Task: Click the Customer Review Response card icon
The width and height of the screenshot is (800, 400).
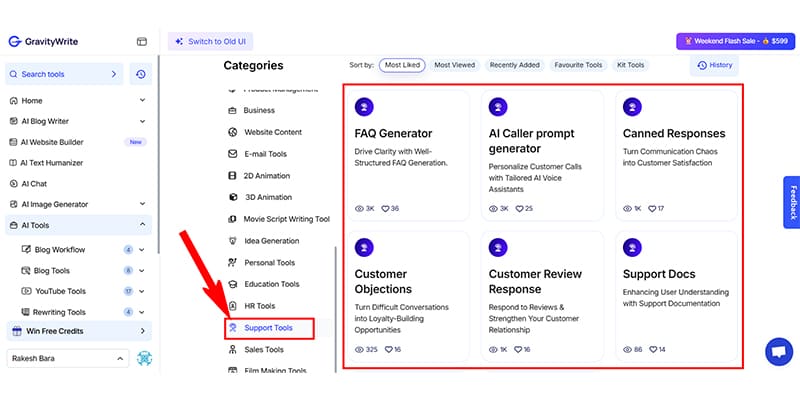Action: 498,247
